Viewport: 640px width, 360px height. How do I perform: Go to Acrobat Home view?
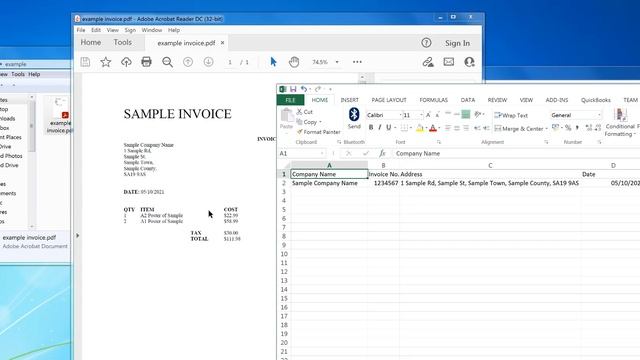(x=91, y=42)
